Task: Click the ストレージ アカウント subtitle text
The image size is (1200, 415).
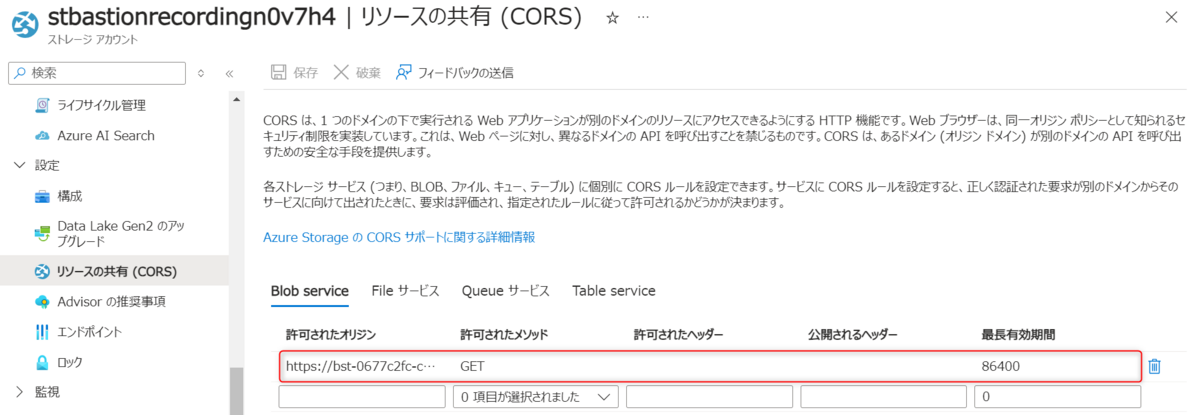Action: (92, 40)
